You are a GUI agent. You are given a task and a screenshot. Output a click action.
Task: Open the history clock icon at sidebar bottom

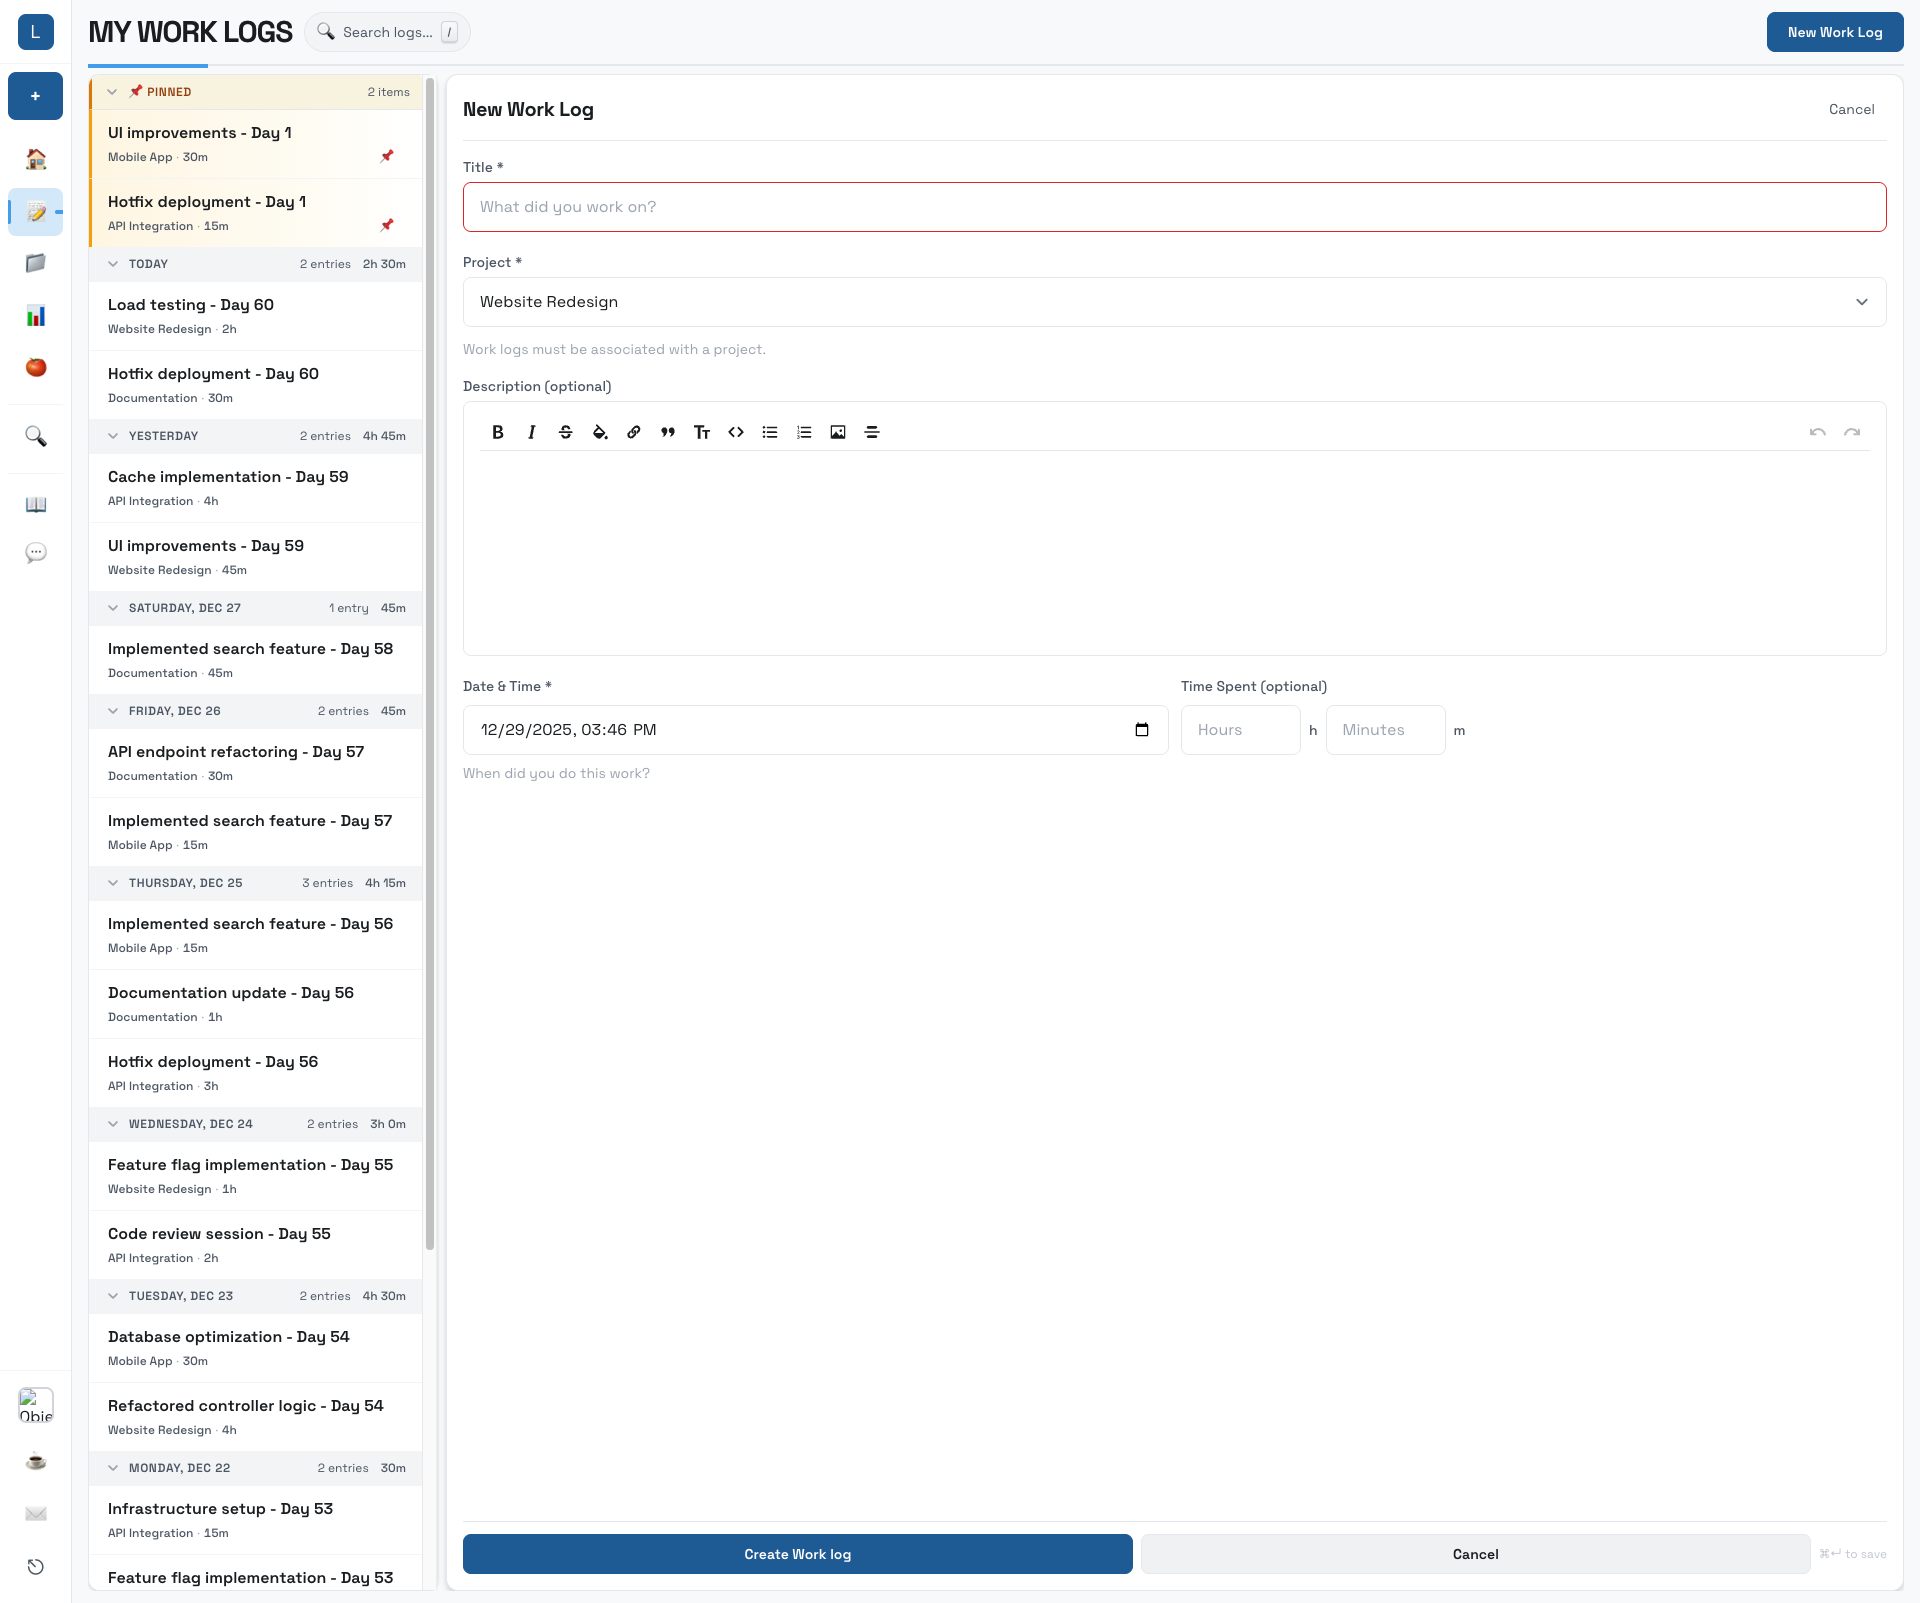click(36, 1567)
